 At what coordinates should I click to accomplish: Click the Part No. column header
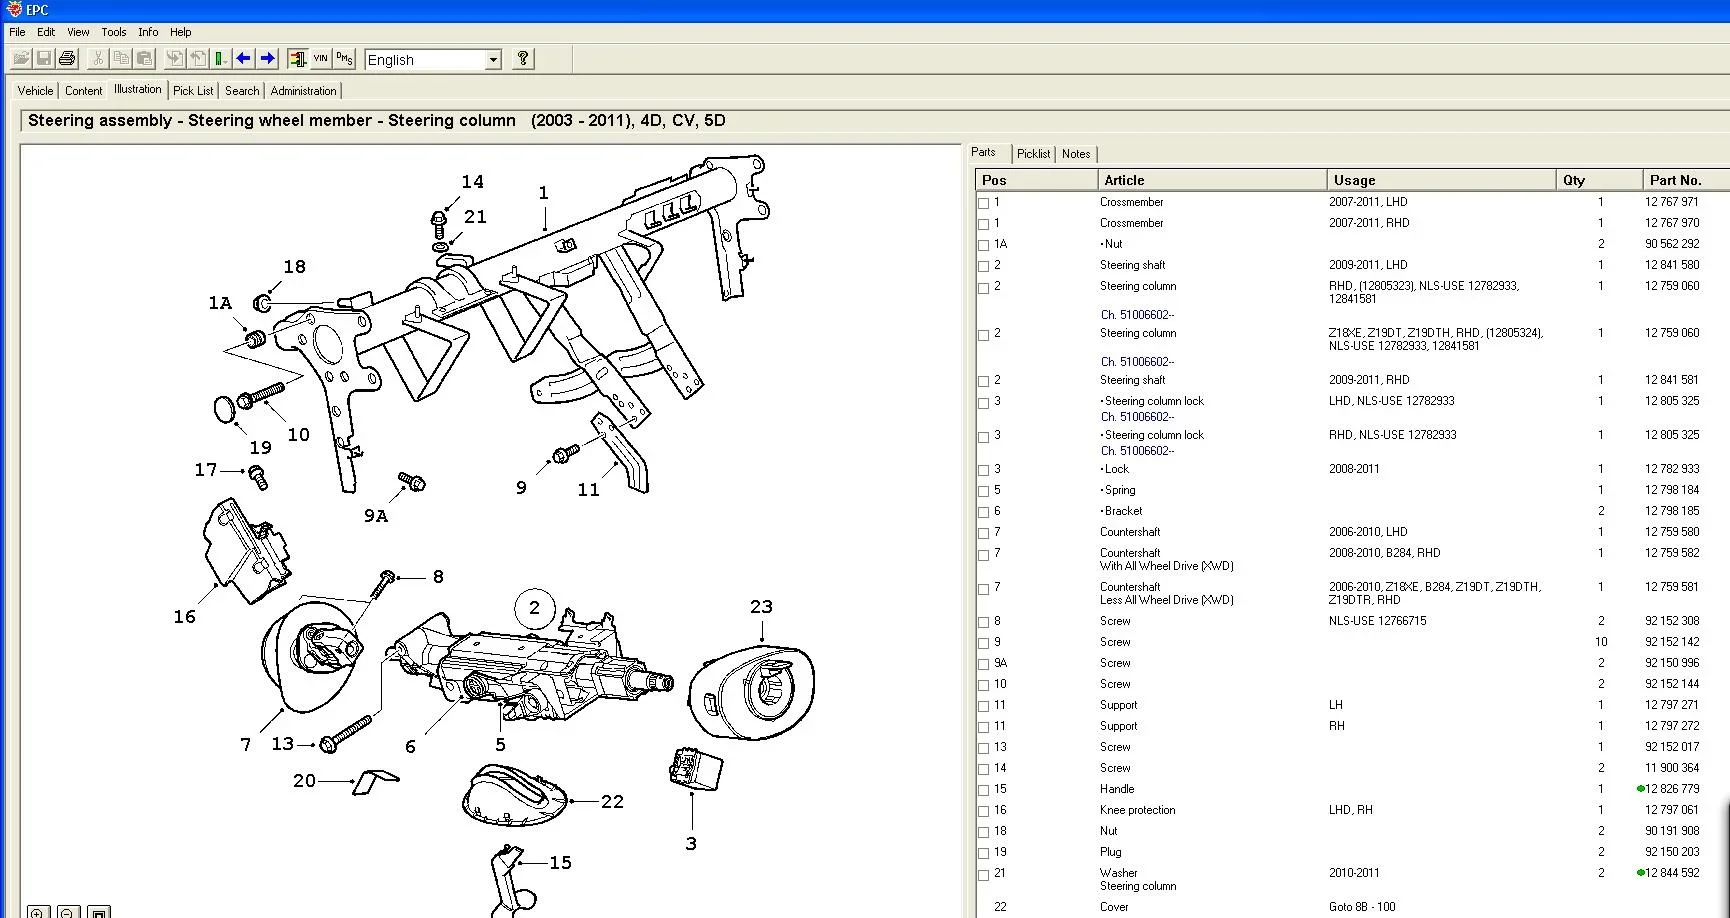(1675, 180)
